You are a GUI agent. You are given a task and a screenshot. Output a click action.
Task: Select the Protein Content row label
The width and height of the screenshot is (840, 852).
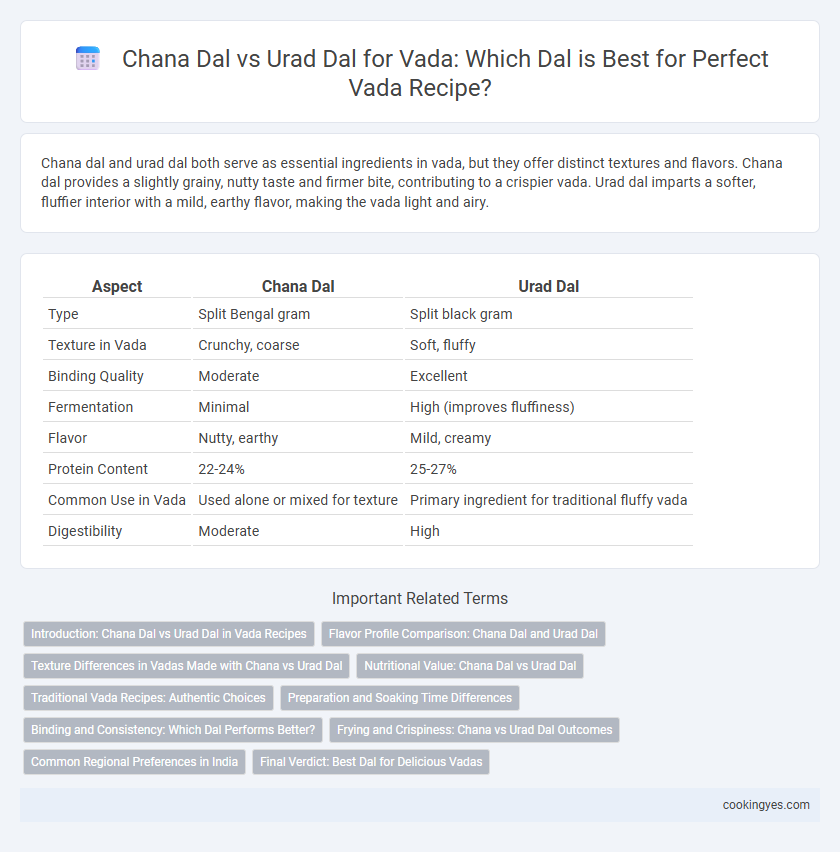98,469
